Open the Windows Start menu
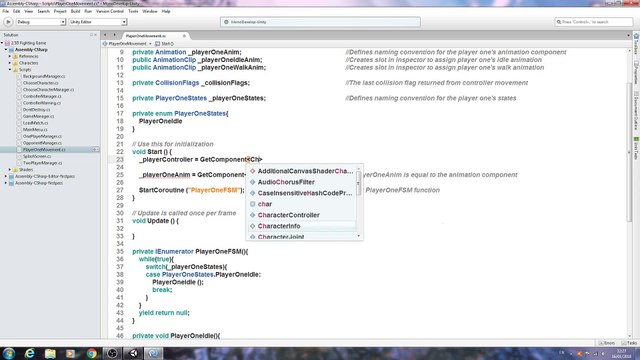Screen dimensions: 640x360 point(9,353)
